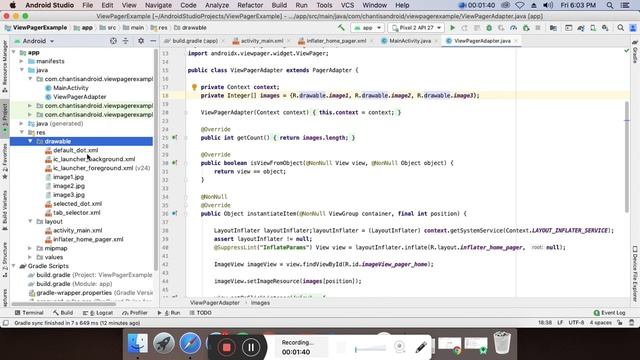This screenshot has width=640, height=360.
Task: Click the Stop toolbar icon
Action: [x=538, y=28]
